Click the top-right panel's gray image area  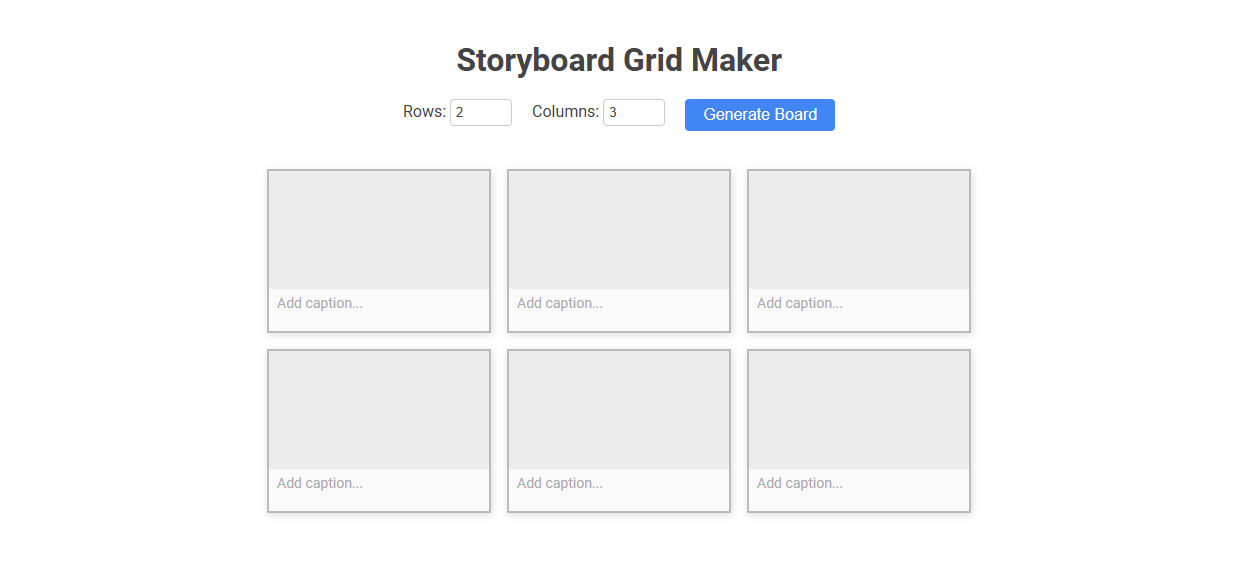(x=858, y=228)
